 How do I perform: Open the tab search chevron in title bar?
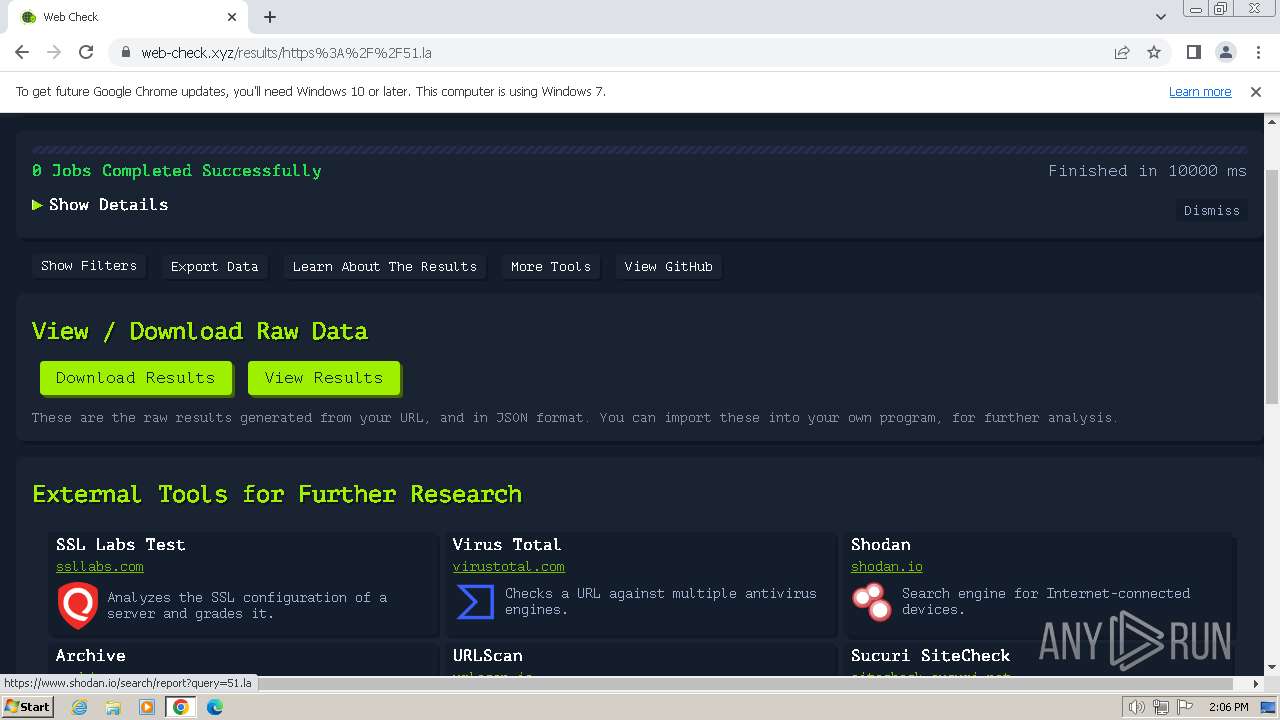[x=1161, y=17]
